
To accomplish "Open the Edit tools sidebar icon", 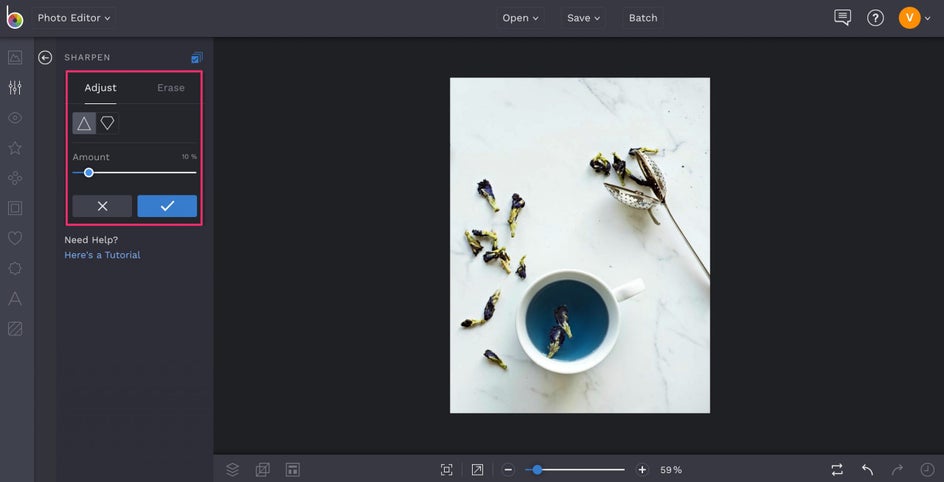I will [15, 88].
